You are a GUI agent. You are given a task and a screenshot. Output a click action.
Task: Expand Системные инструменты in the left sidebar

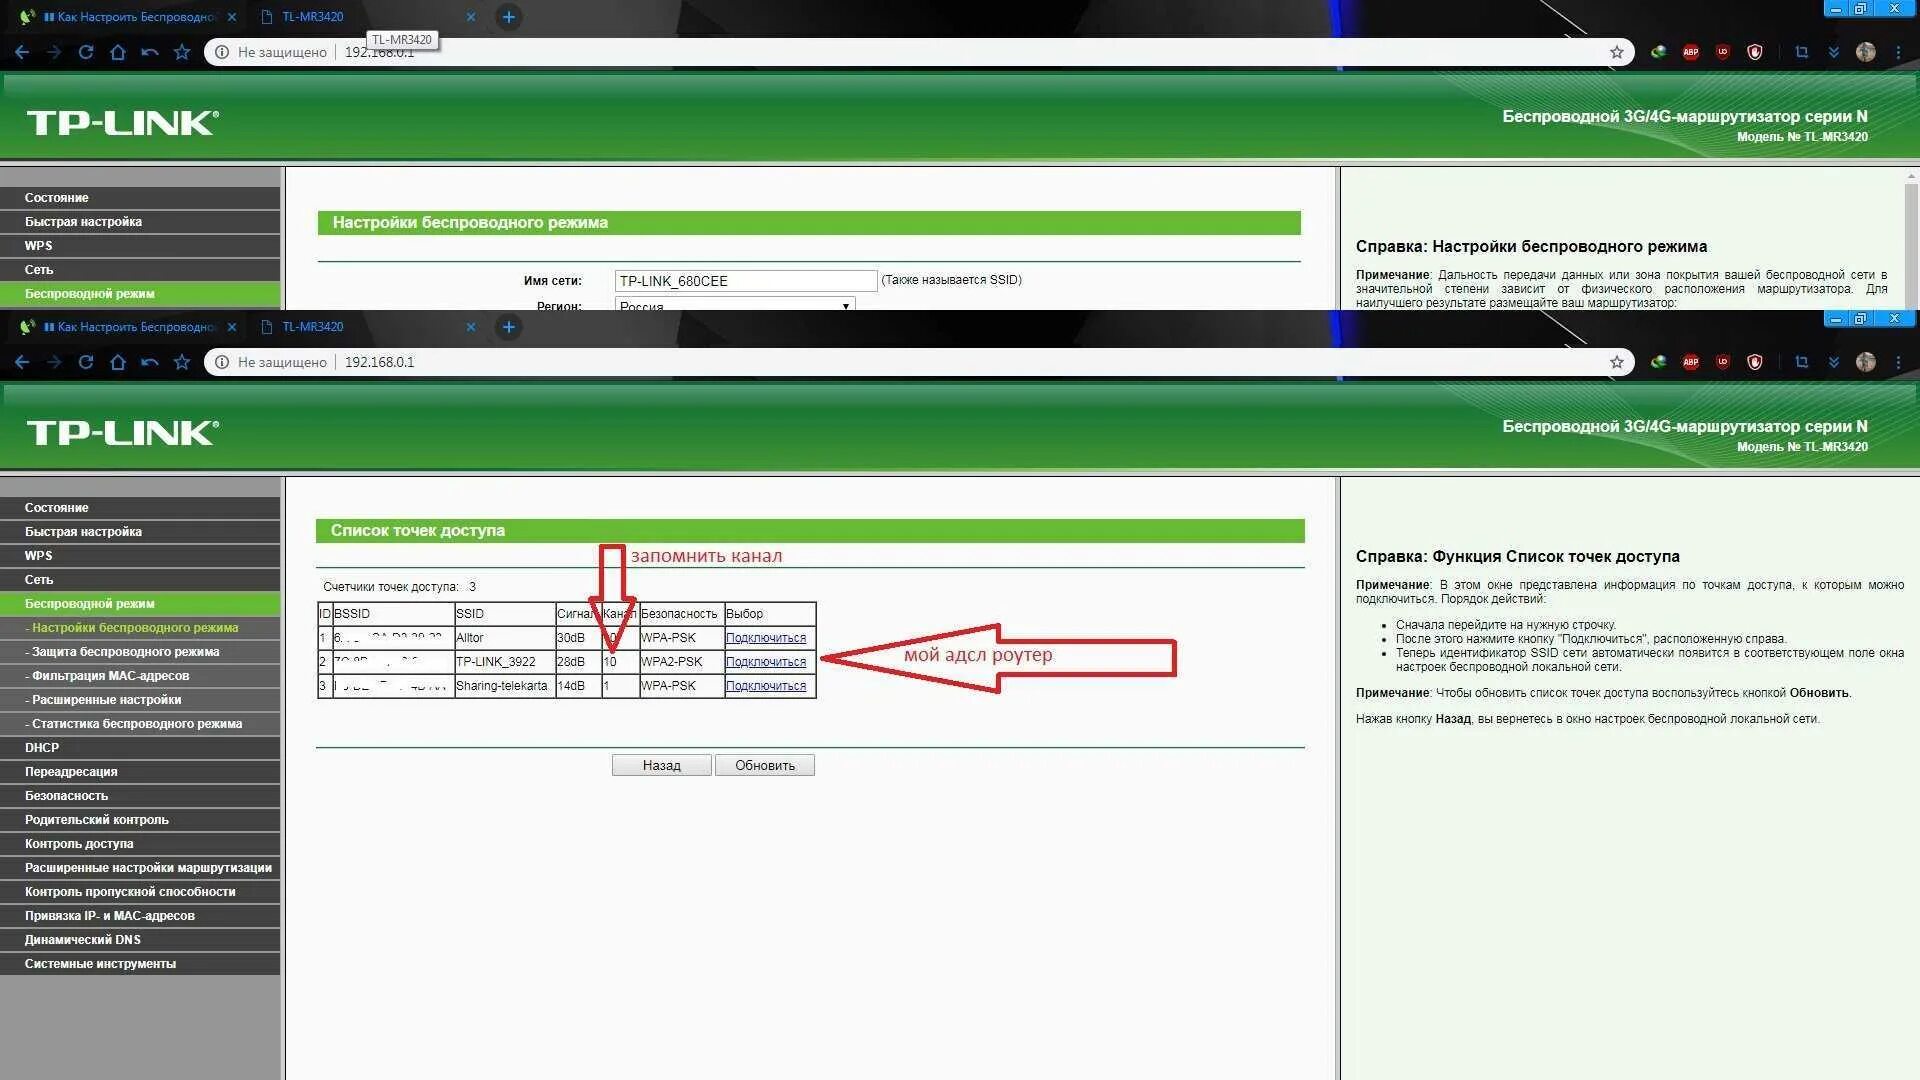point(100,964)
